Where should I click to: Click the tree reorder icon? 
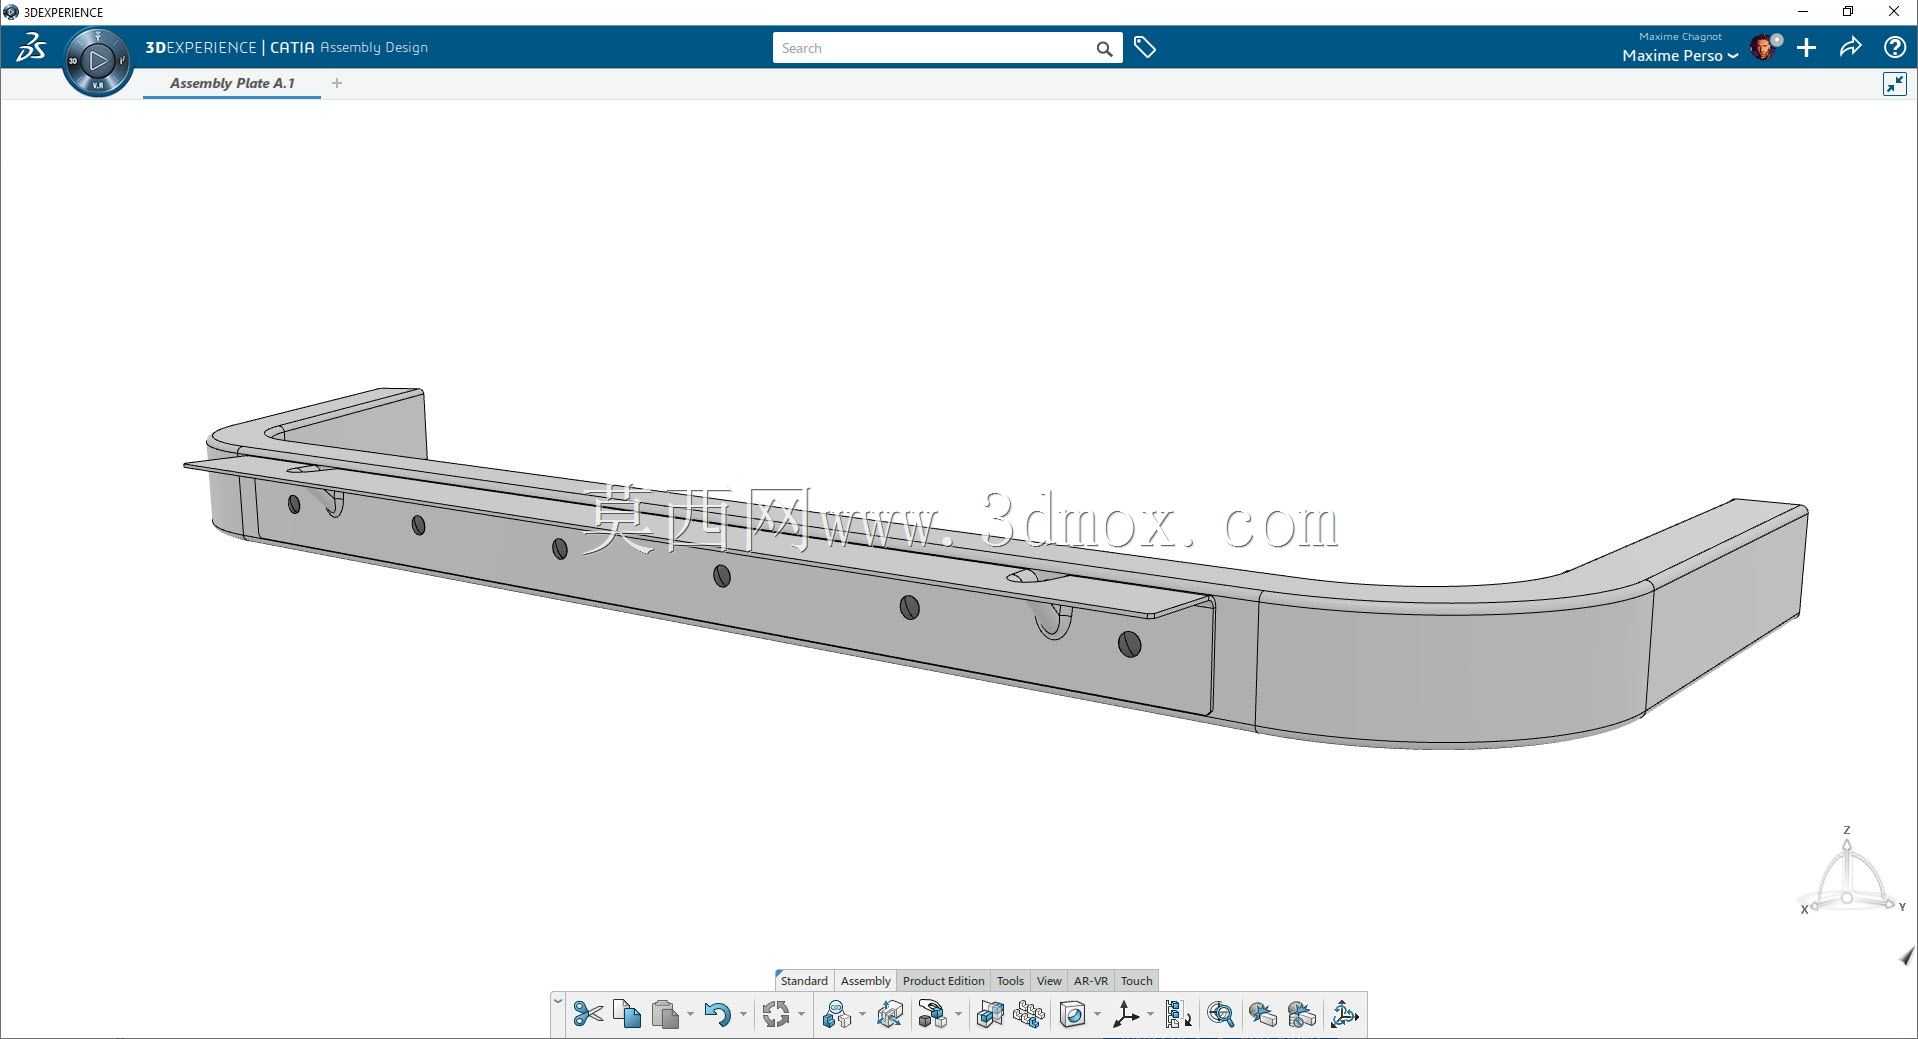(x=1178, y=1014)
